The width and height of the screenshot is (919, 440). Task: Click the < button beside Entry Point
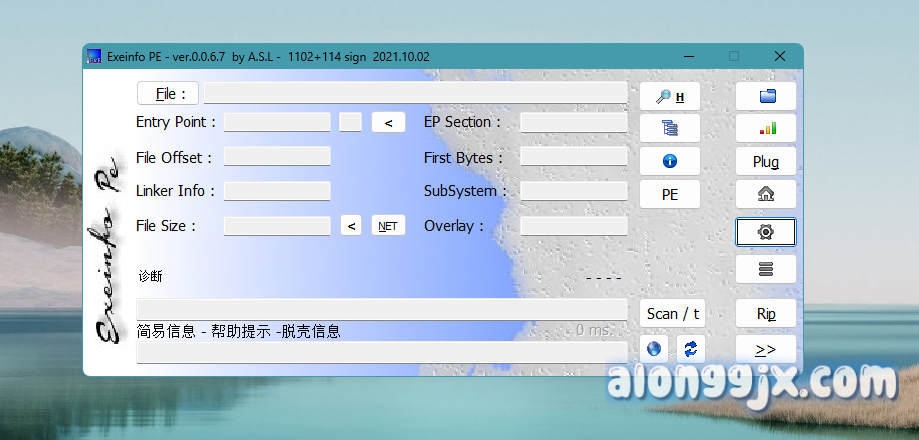click(388, 122)
